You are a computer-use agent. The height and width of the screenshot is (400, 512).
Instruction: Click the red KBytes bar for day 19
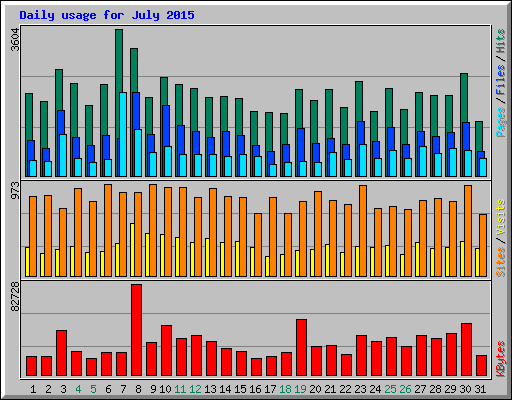301,348
